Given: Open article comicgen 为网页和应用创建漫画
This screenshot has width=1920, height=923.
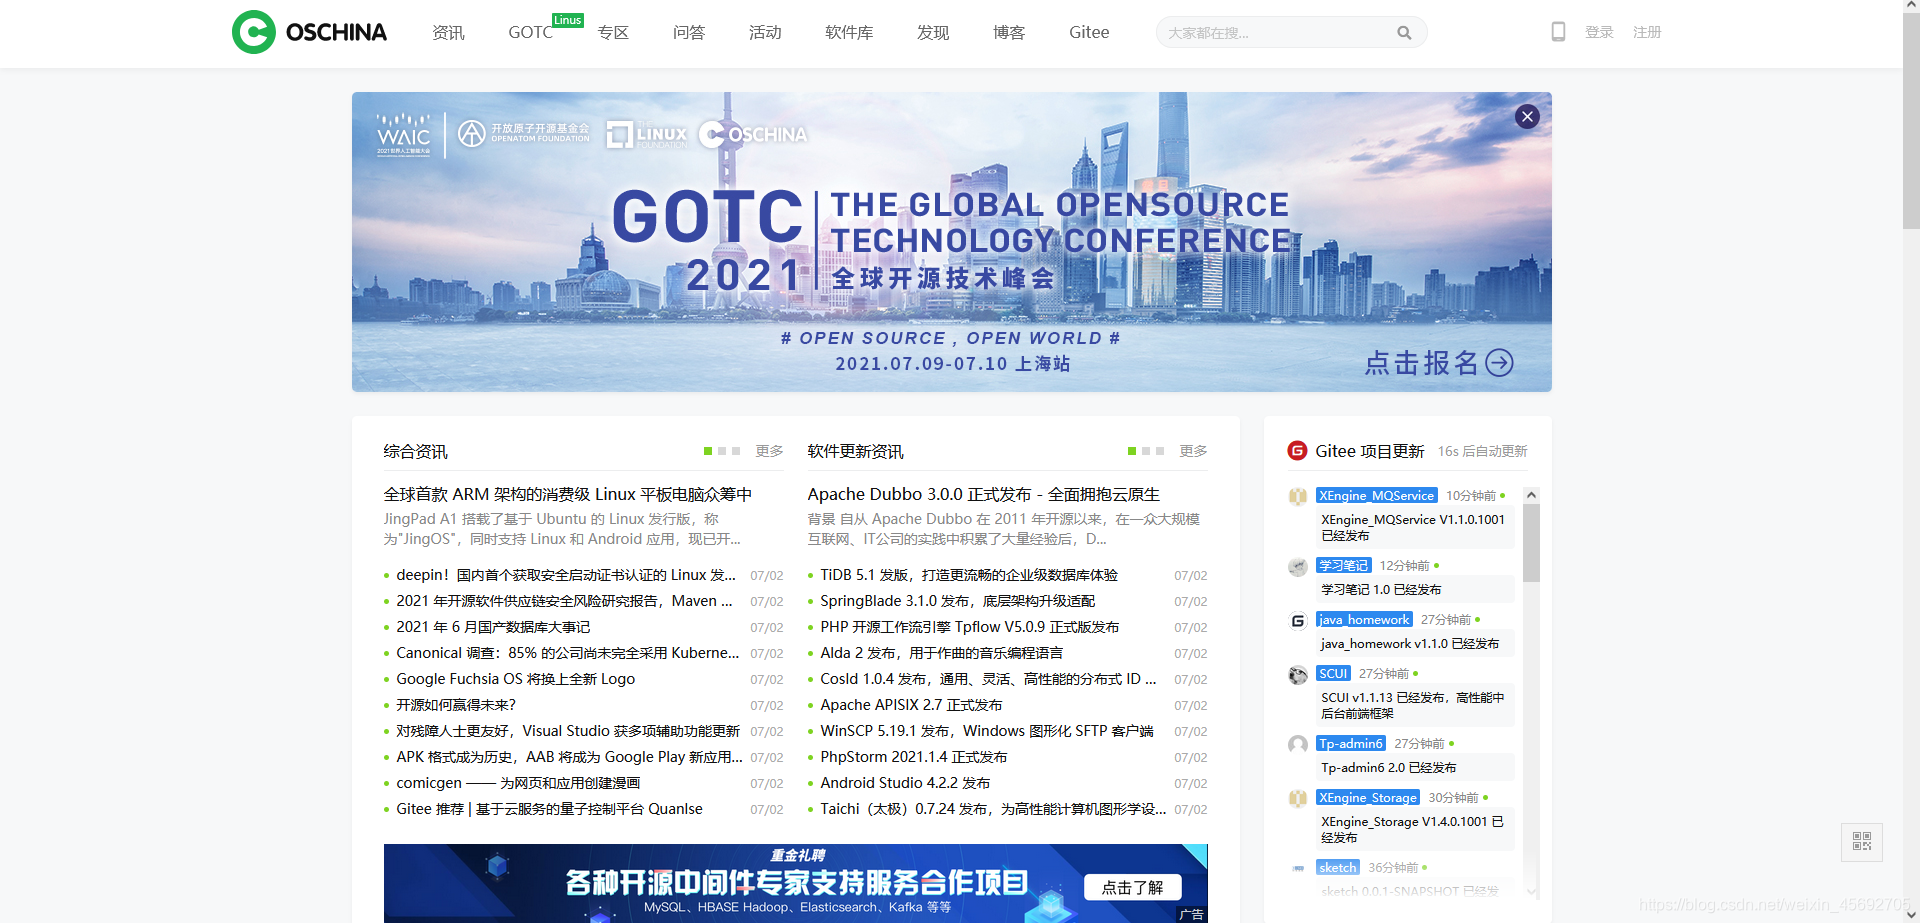Looking at the screenshot, I should (x=518, y=783).
